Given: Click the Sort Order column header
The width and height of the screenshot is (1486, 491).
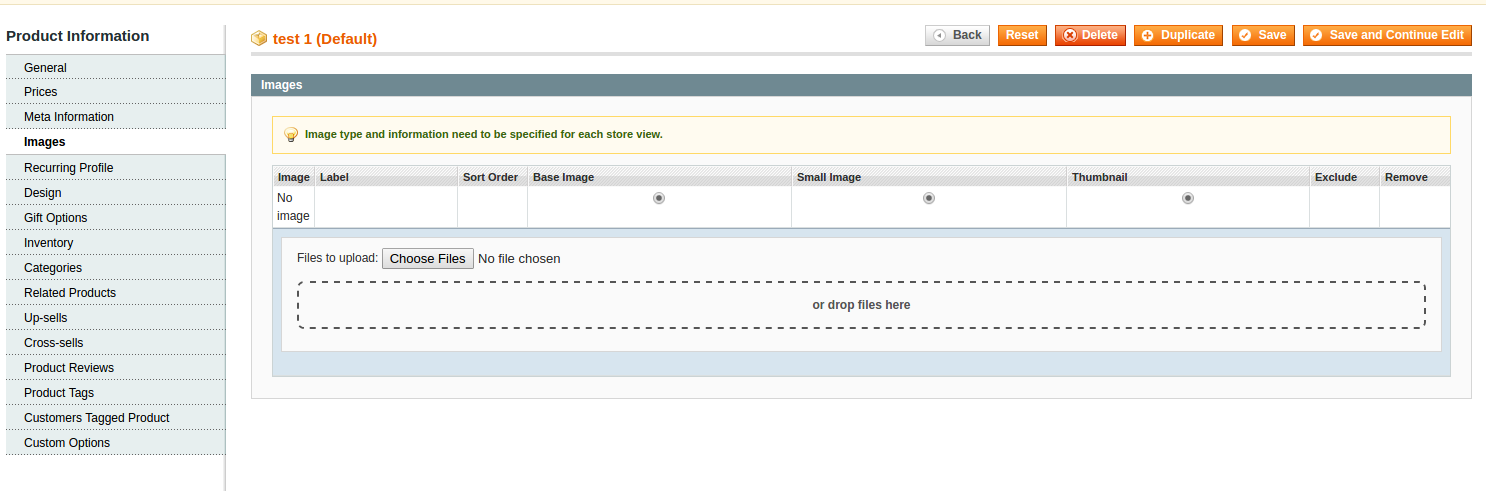Looking at the screenshot, I should [492, 177].
